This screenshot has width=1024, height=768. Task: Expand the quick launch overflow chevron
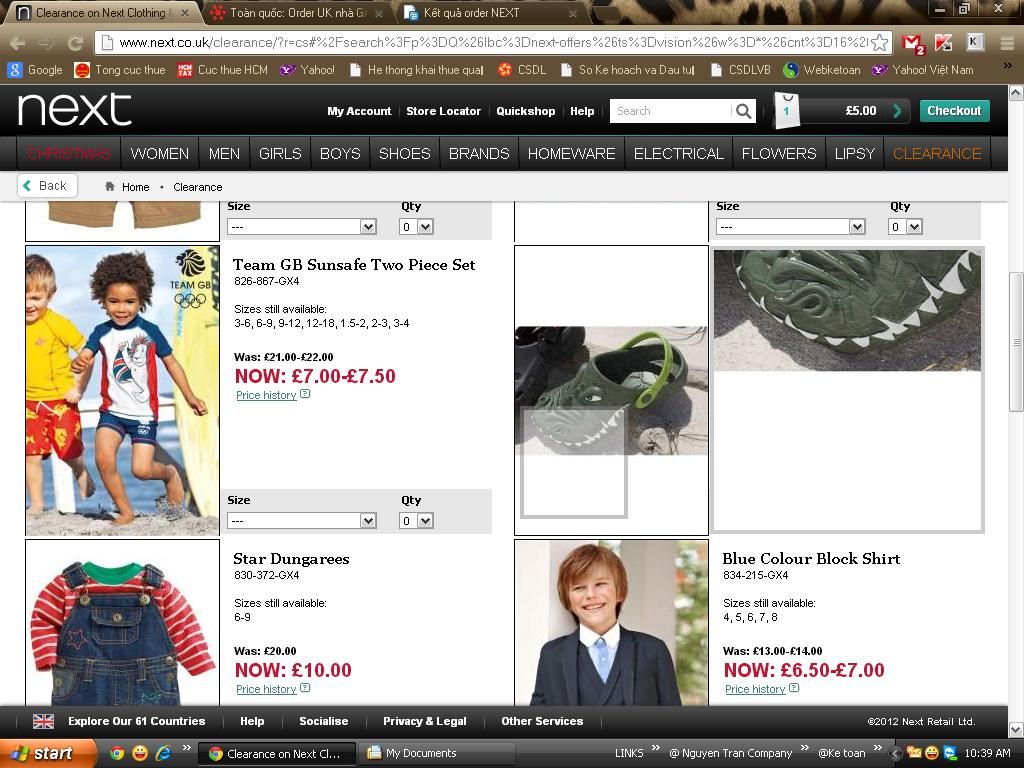pos(187,748)
